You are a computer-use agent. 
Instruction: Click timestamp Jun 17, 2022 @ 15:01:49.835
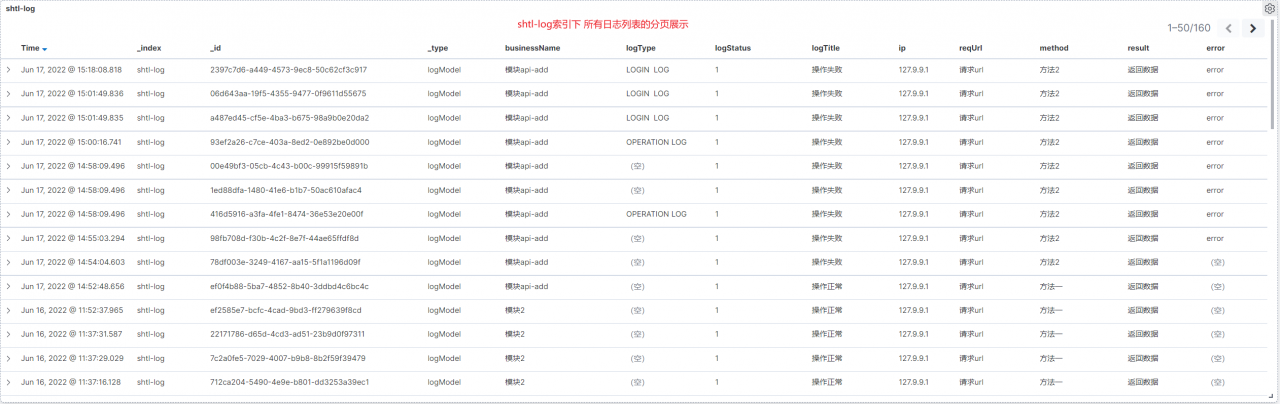coord(72,118)
